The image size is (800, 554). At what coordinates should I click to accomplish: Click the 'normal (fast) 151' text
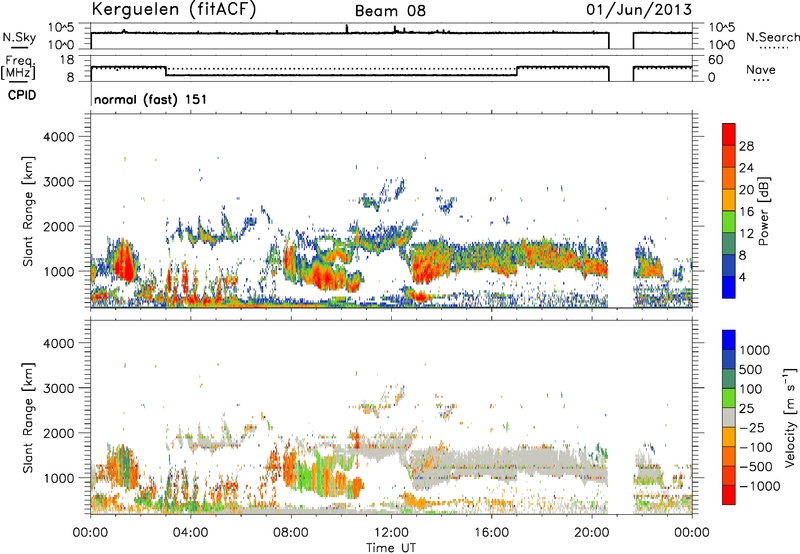point(151,99)
